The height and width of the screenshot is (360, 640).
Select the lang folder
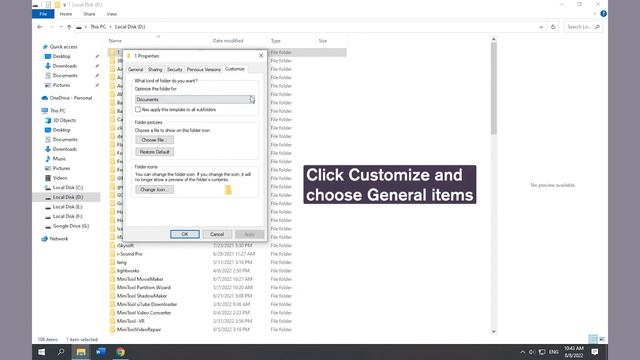click(122, 262)
